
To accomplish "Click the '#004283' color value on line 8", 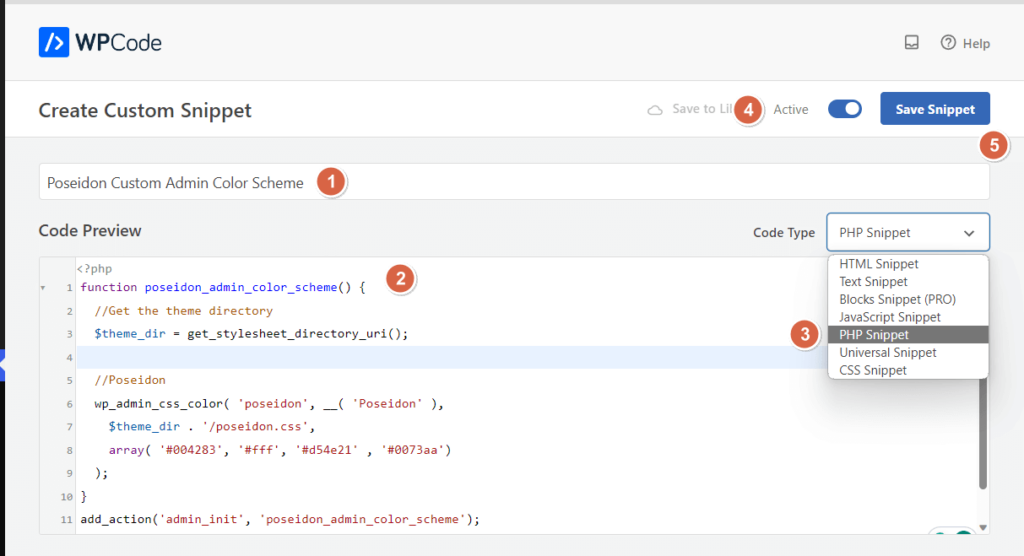I will [x=191, y=450].
